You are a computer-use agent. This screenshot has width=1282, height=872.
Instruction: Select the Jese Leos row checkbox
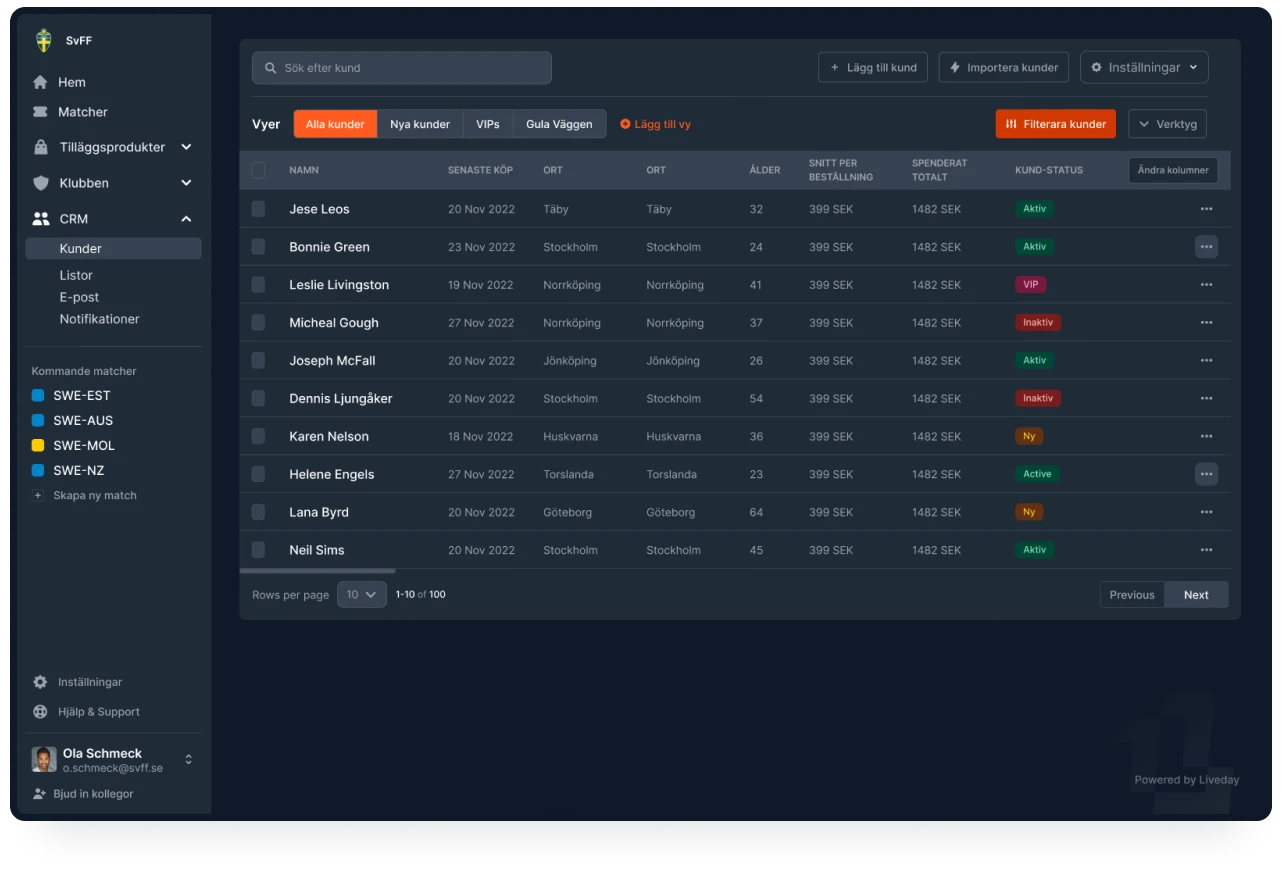(x=258, y=209)
